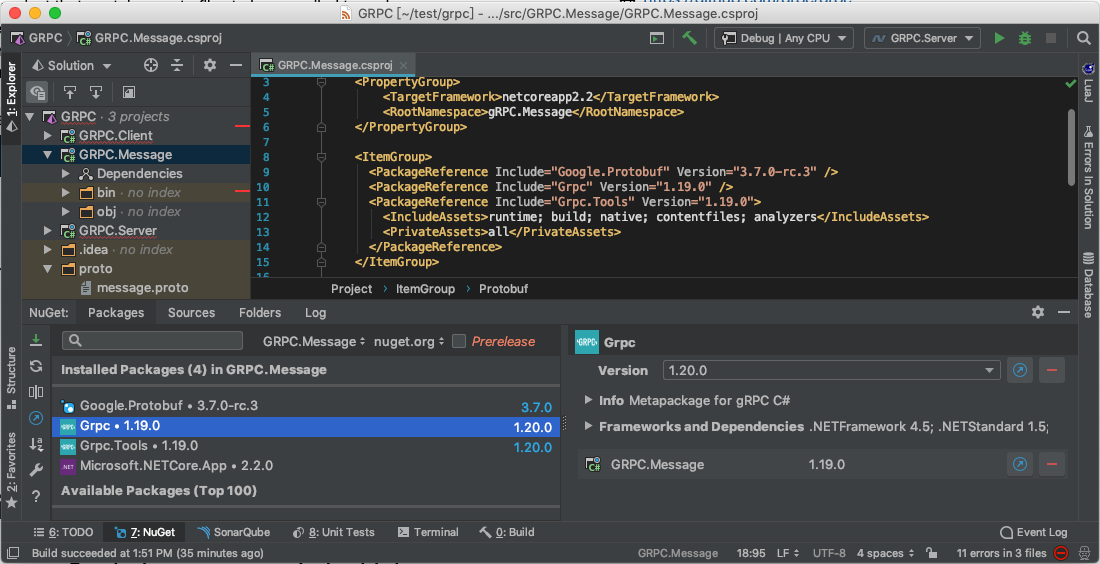Open the nuget.org source selector
The width and height of the screenshot is (1100, 564).
[409, 342]
